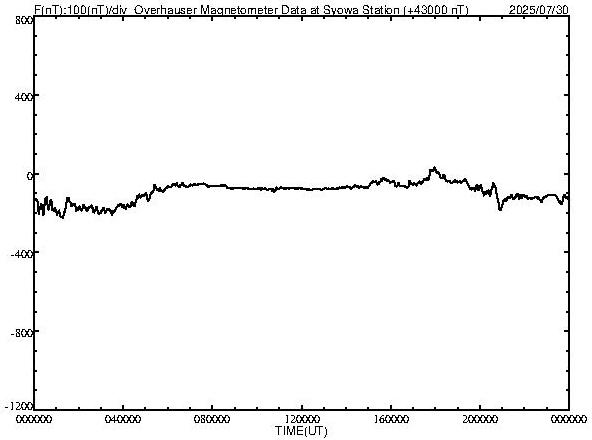592x440 pixels.
Task: Click the 040000 time axis label
Action: (x=124, y=419)
